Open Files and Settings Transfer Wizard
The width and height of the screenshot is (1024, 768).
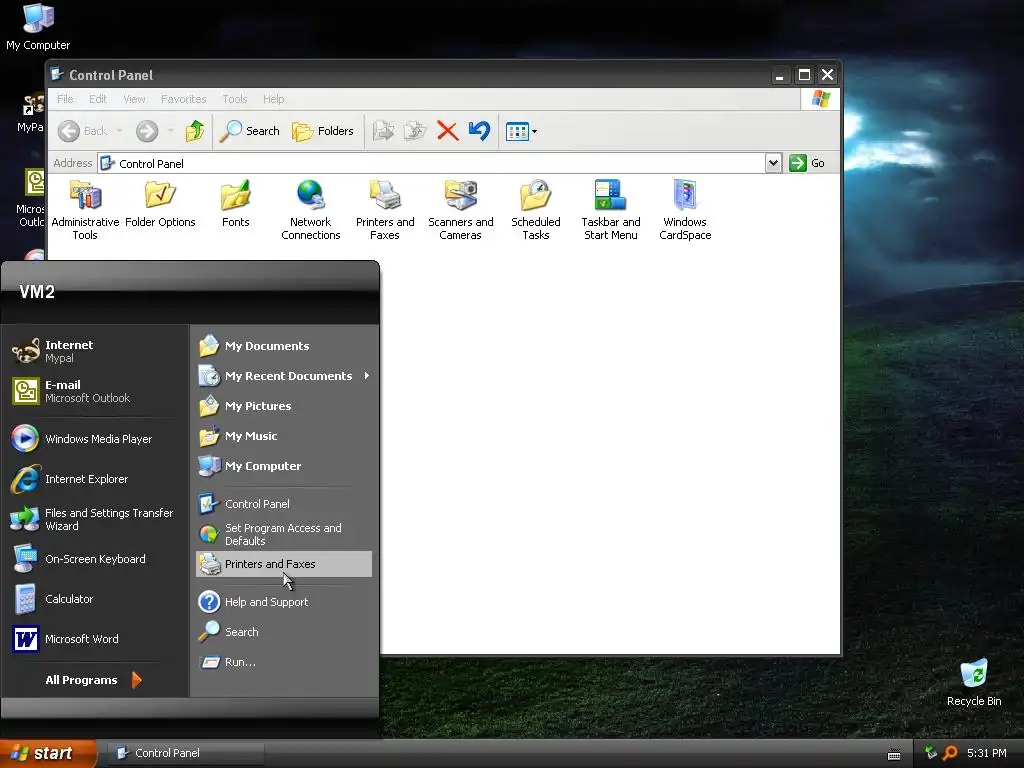[x=95, y=519]
